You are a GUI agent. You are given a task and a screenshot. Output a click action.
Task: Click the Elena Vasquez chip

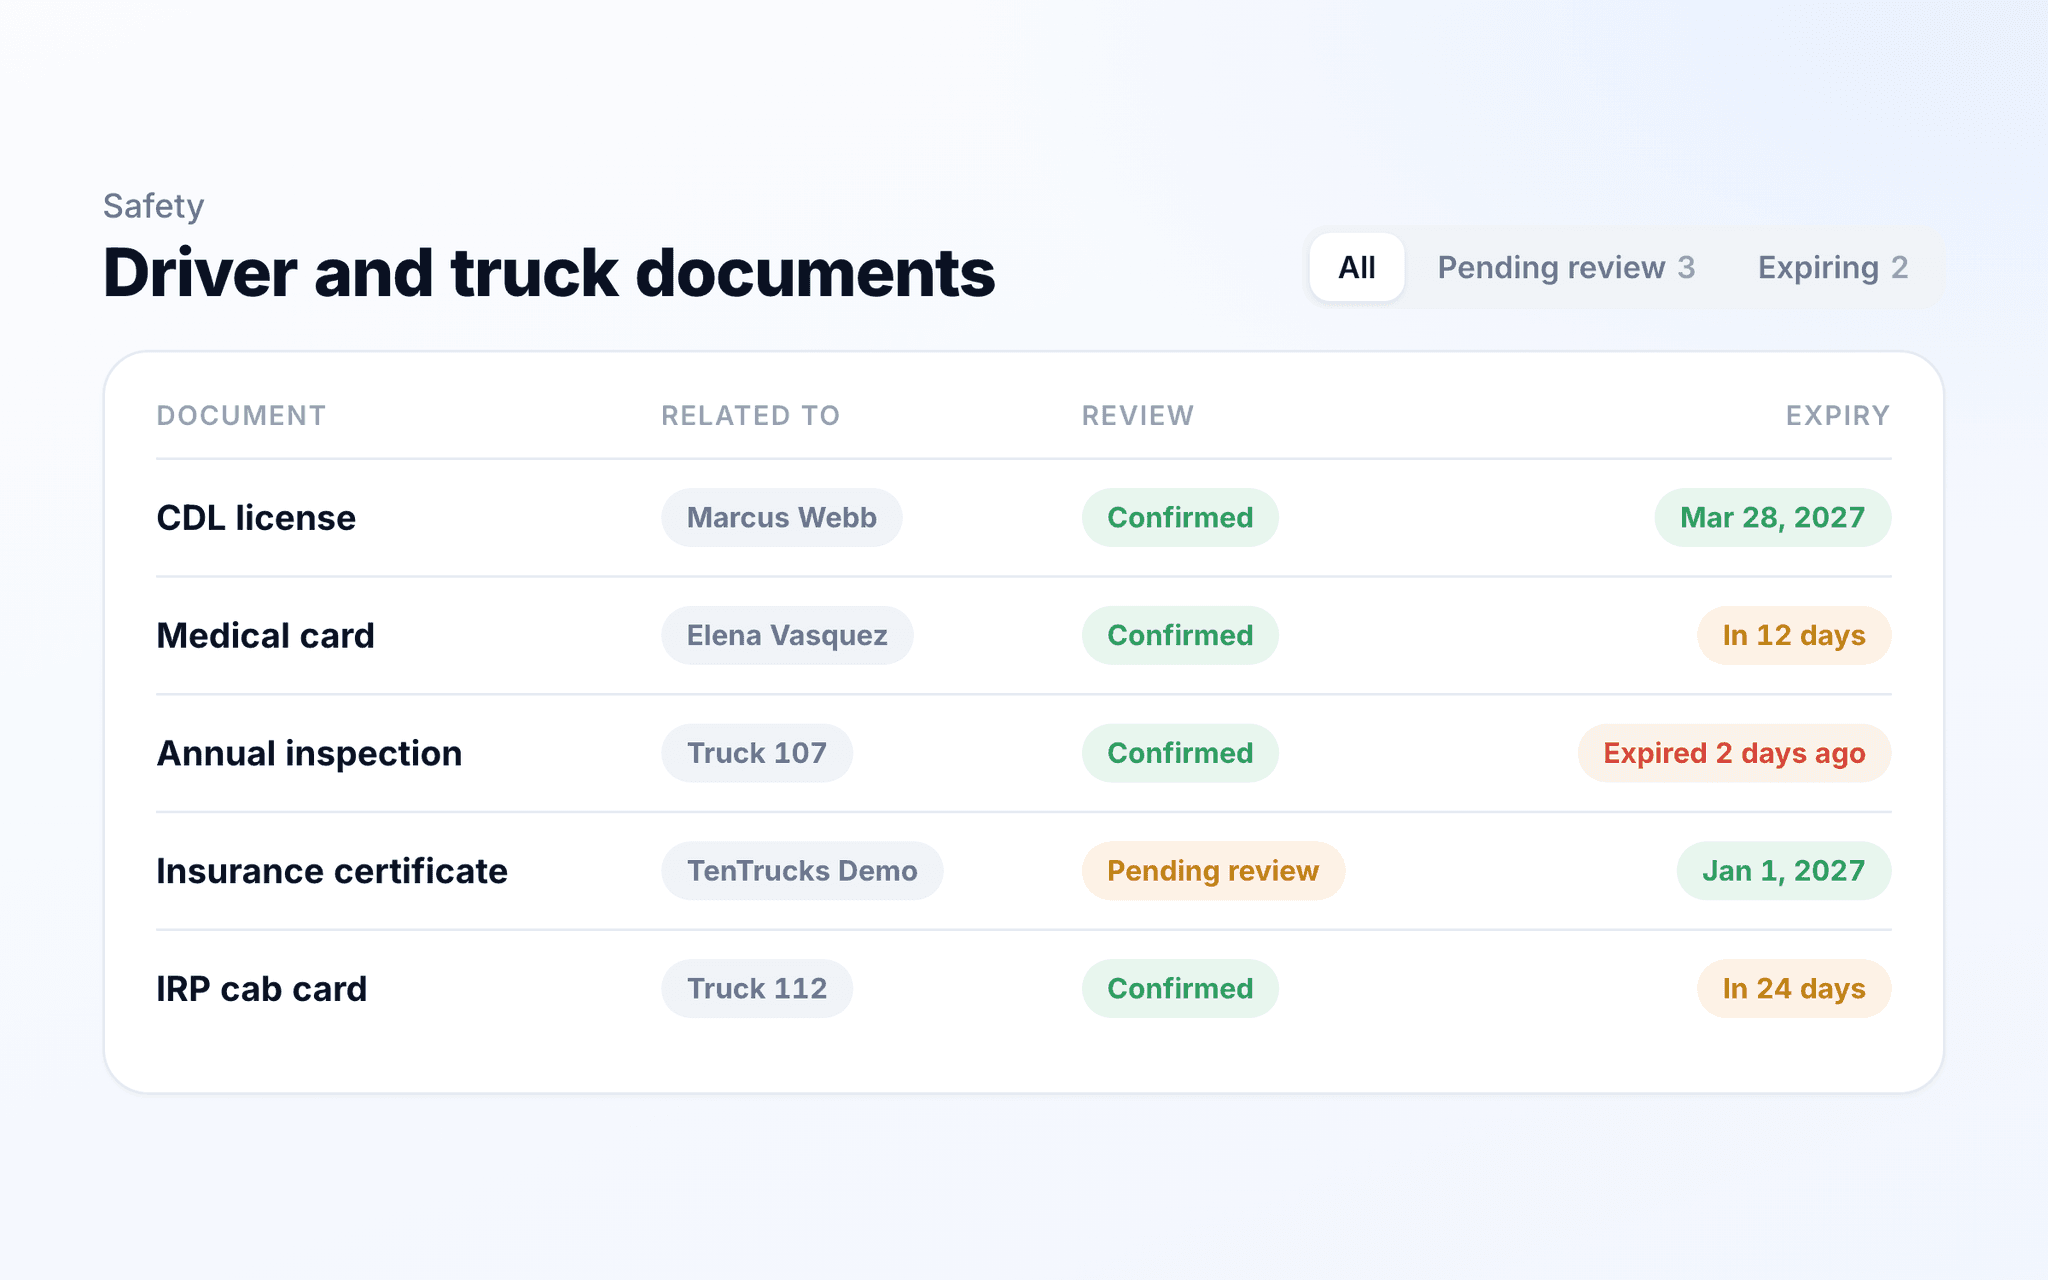[x=787, y=636]
